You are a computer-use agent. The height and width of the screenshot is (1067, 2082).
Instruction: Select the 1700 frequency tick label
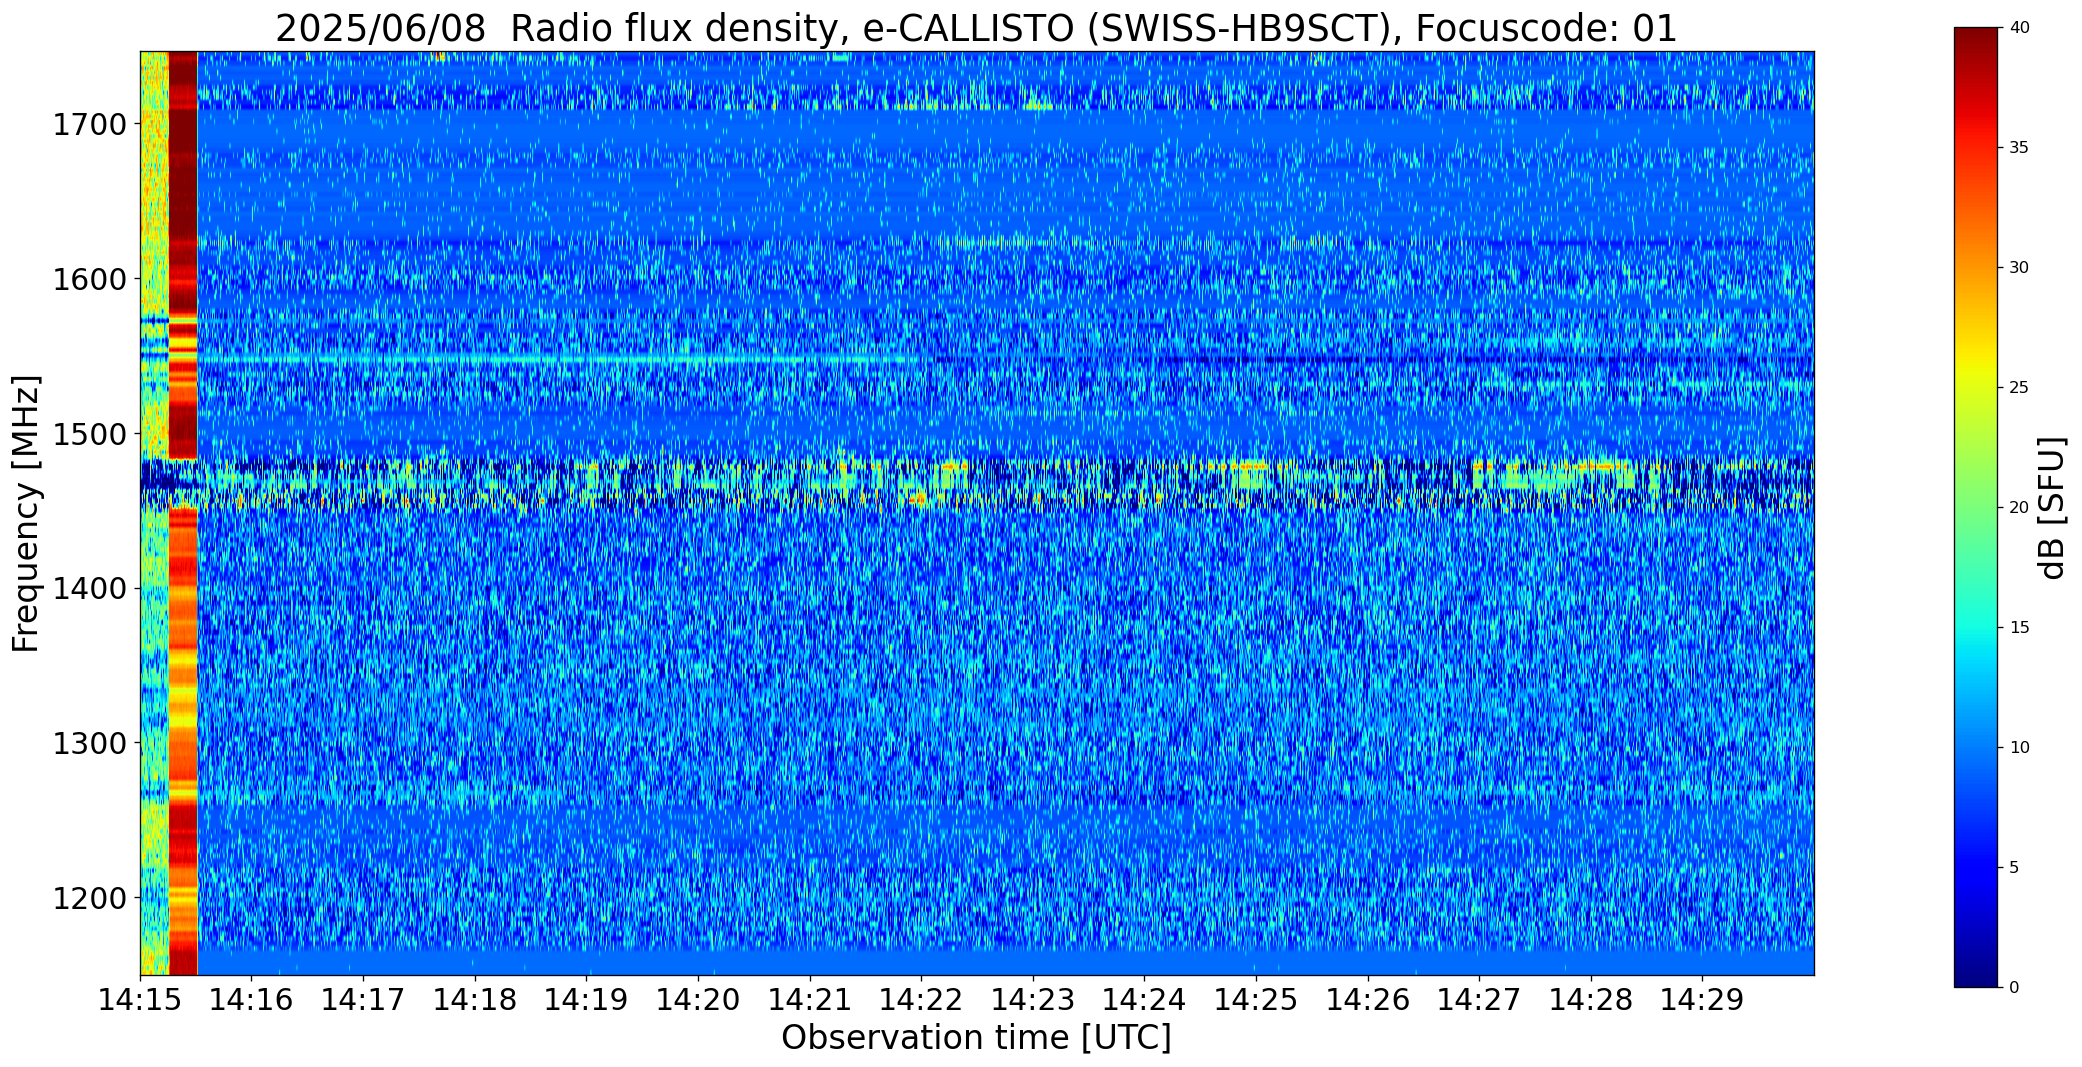coord(89,126)
